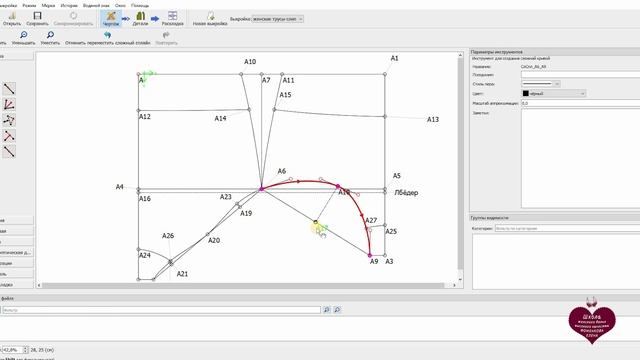Click the first magnifier icon beside the filter field
640x360 pixels.
pyautogui.click(x=327, y=310)
